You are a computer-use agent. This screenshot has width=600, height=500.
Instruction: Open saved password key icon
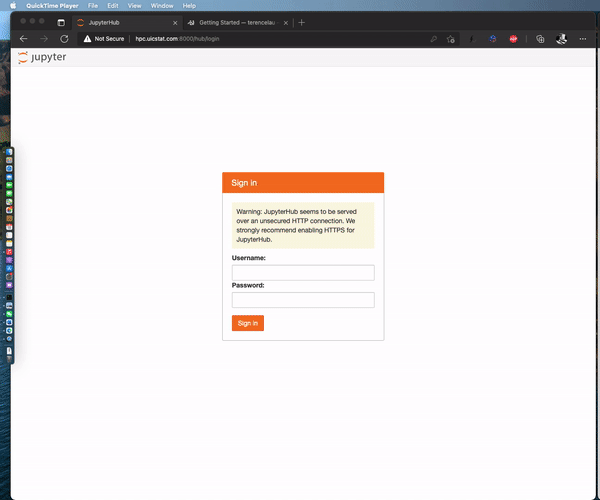[434, 39]
